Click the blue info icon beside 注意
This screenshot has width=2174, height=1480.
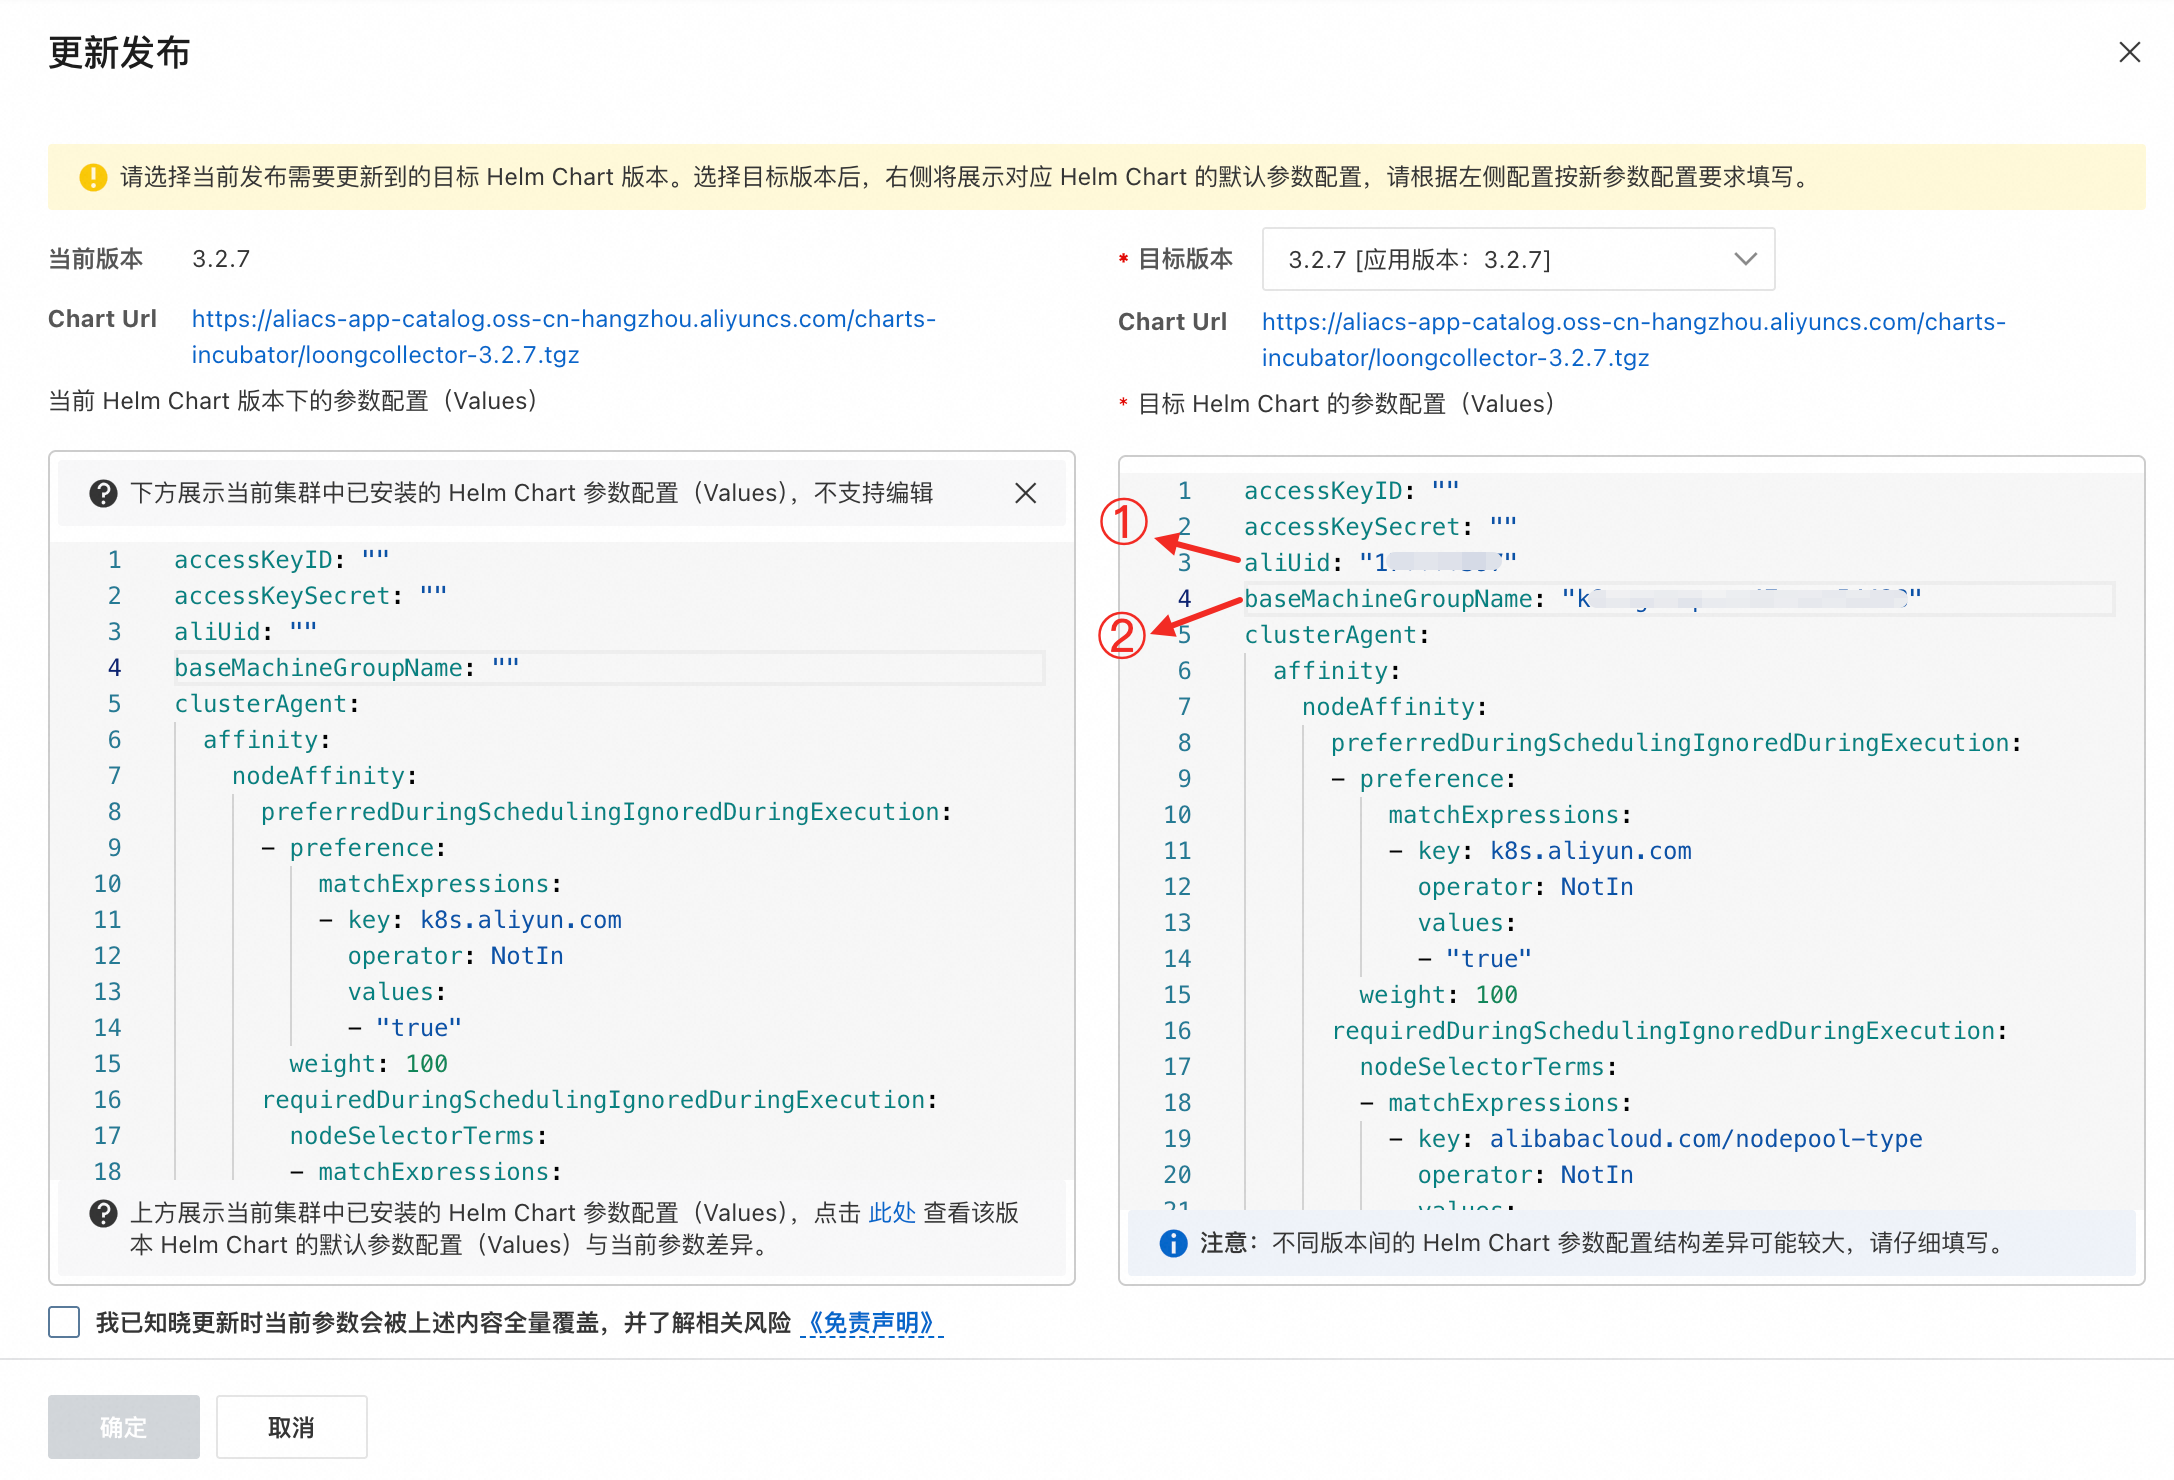tap(1173, 1243)
